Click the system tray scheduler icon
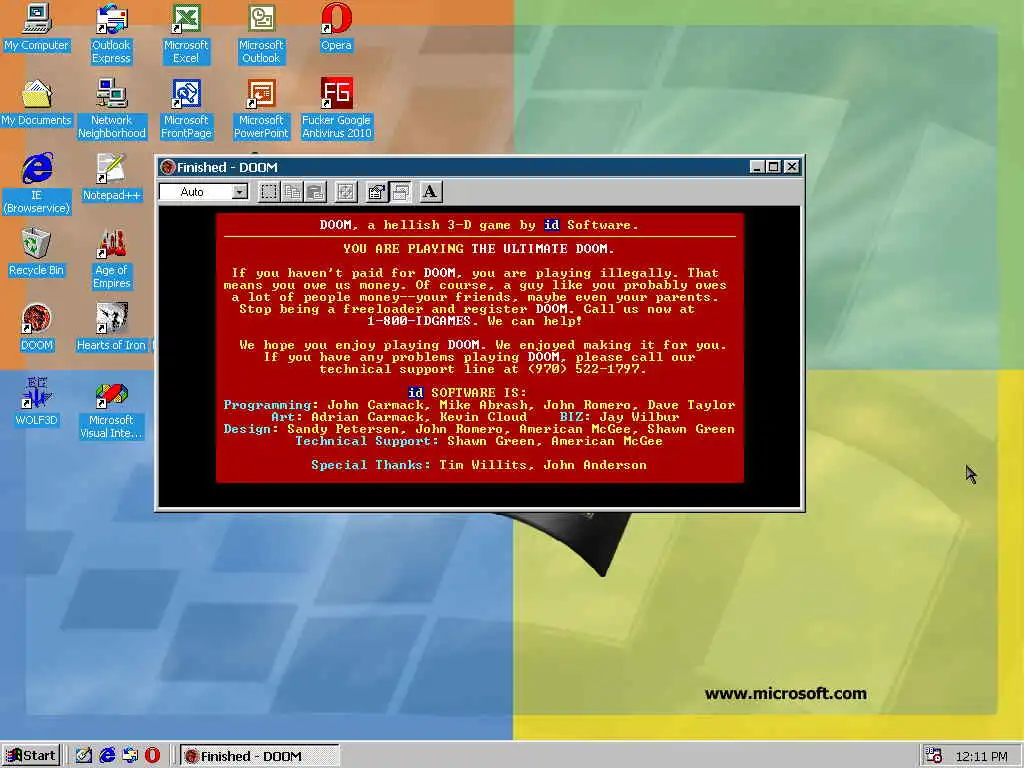 (933, 756)
